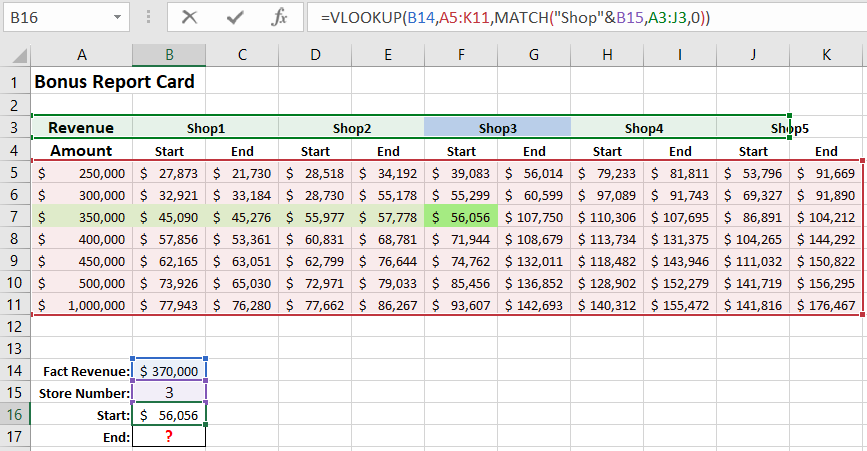Select the Store Number value cell
The width and height of the screenshot is (867, 451).
168,392
